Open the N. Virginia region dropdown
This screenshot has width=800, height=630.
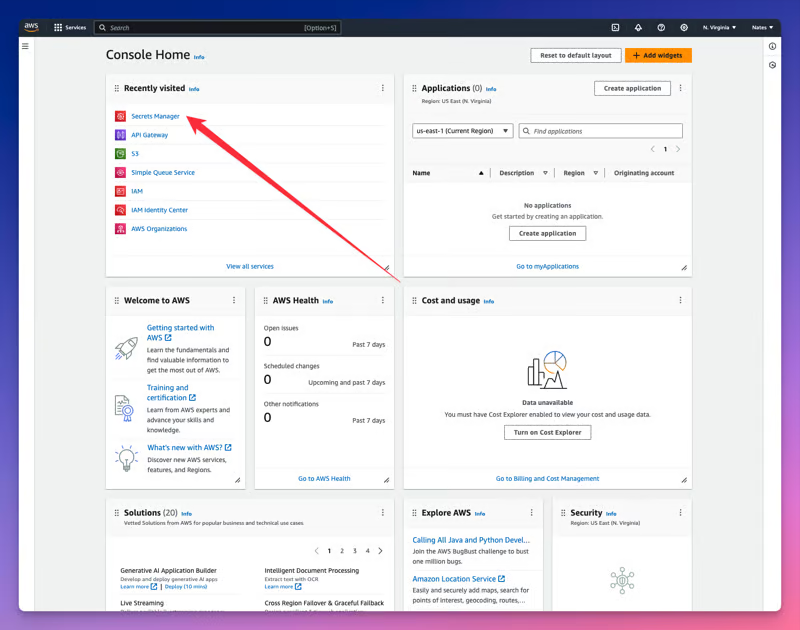pos(719,28)
